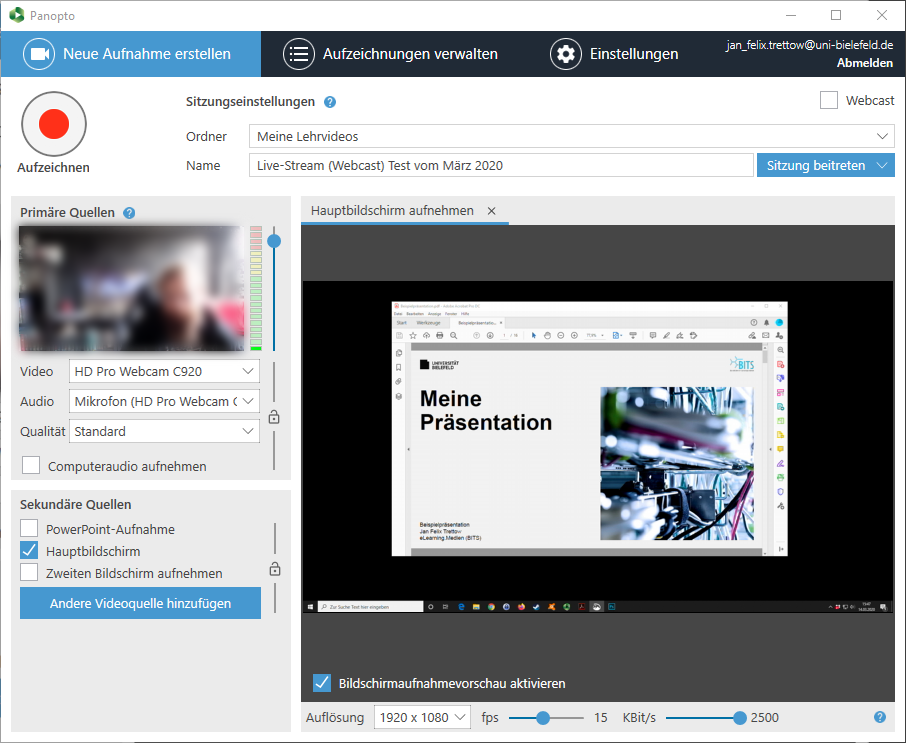Viewport: 906px width, 743px height.
Task: Click the Abmelden link
Action: pos(865,63)
